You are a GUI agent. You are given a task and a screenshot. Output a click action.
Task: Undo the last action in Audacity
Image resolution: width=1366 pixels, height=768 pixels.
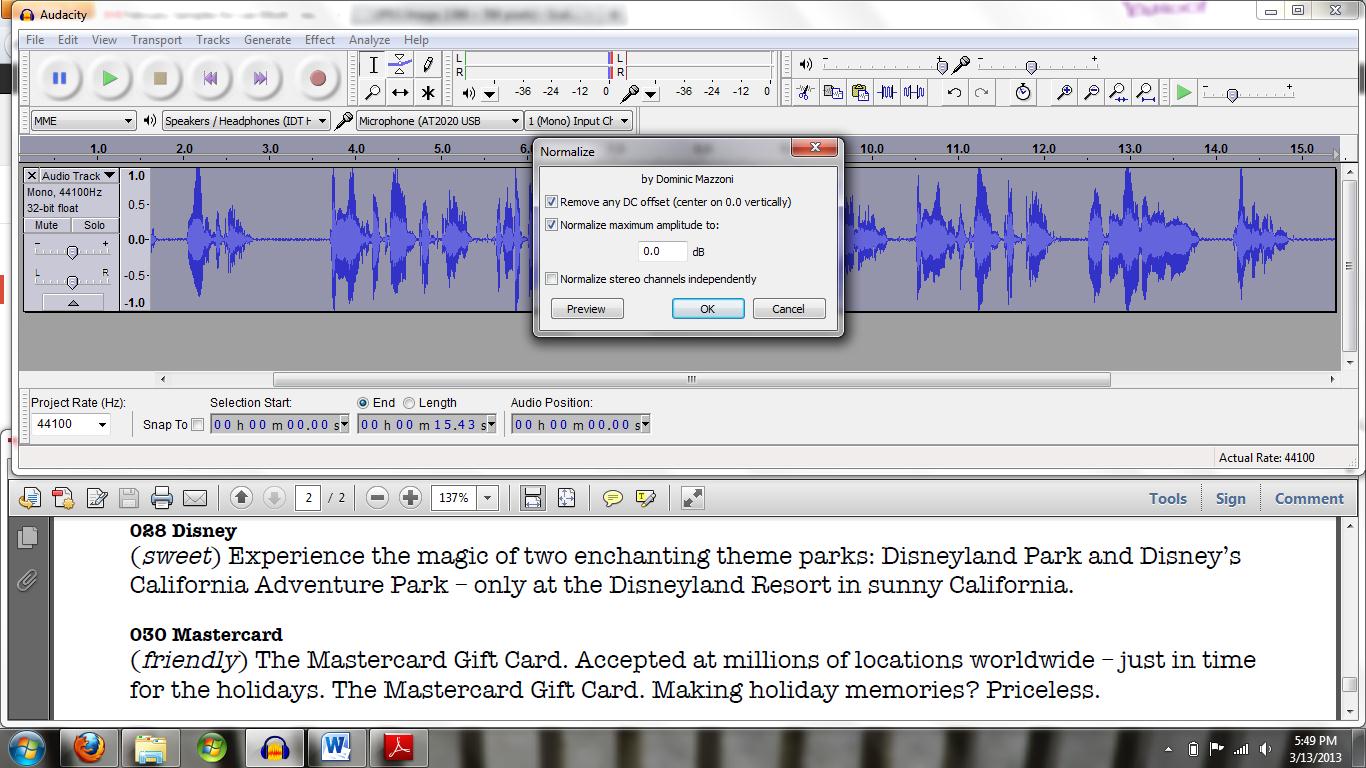click(x=955, y=92)
